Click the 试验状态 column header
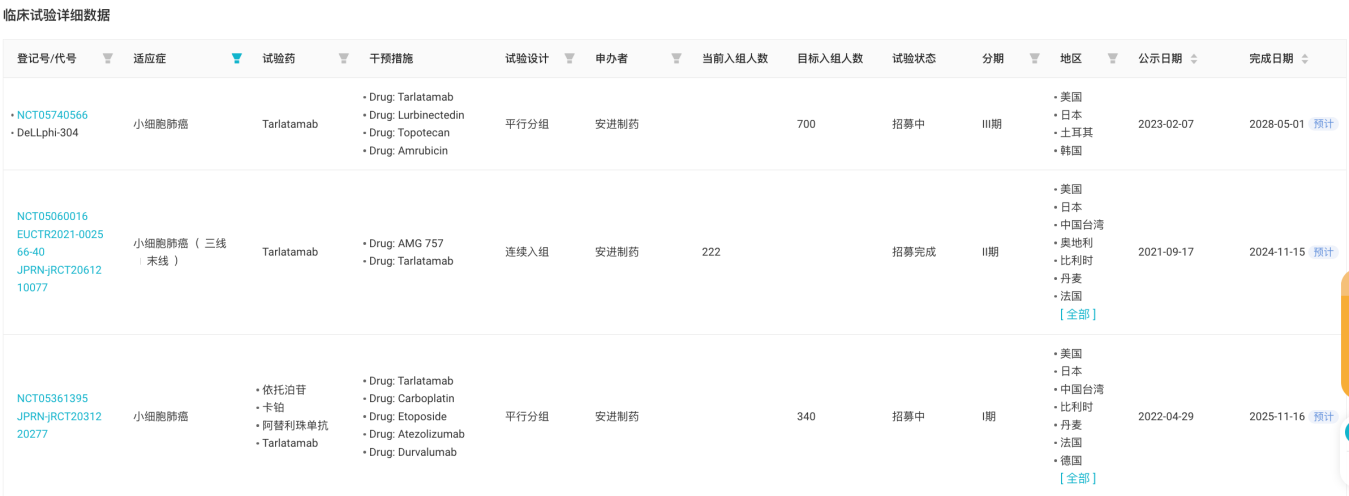1349x496 pixels. tap(914, 59)
